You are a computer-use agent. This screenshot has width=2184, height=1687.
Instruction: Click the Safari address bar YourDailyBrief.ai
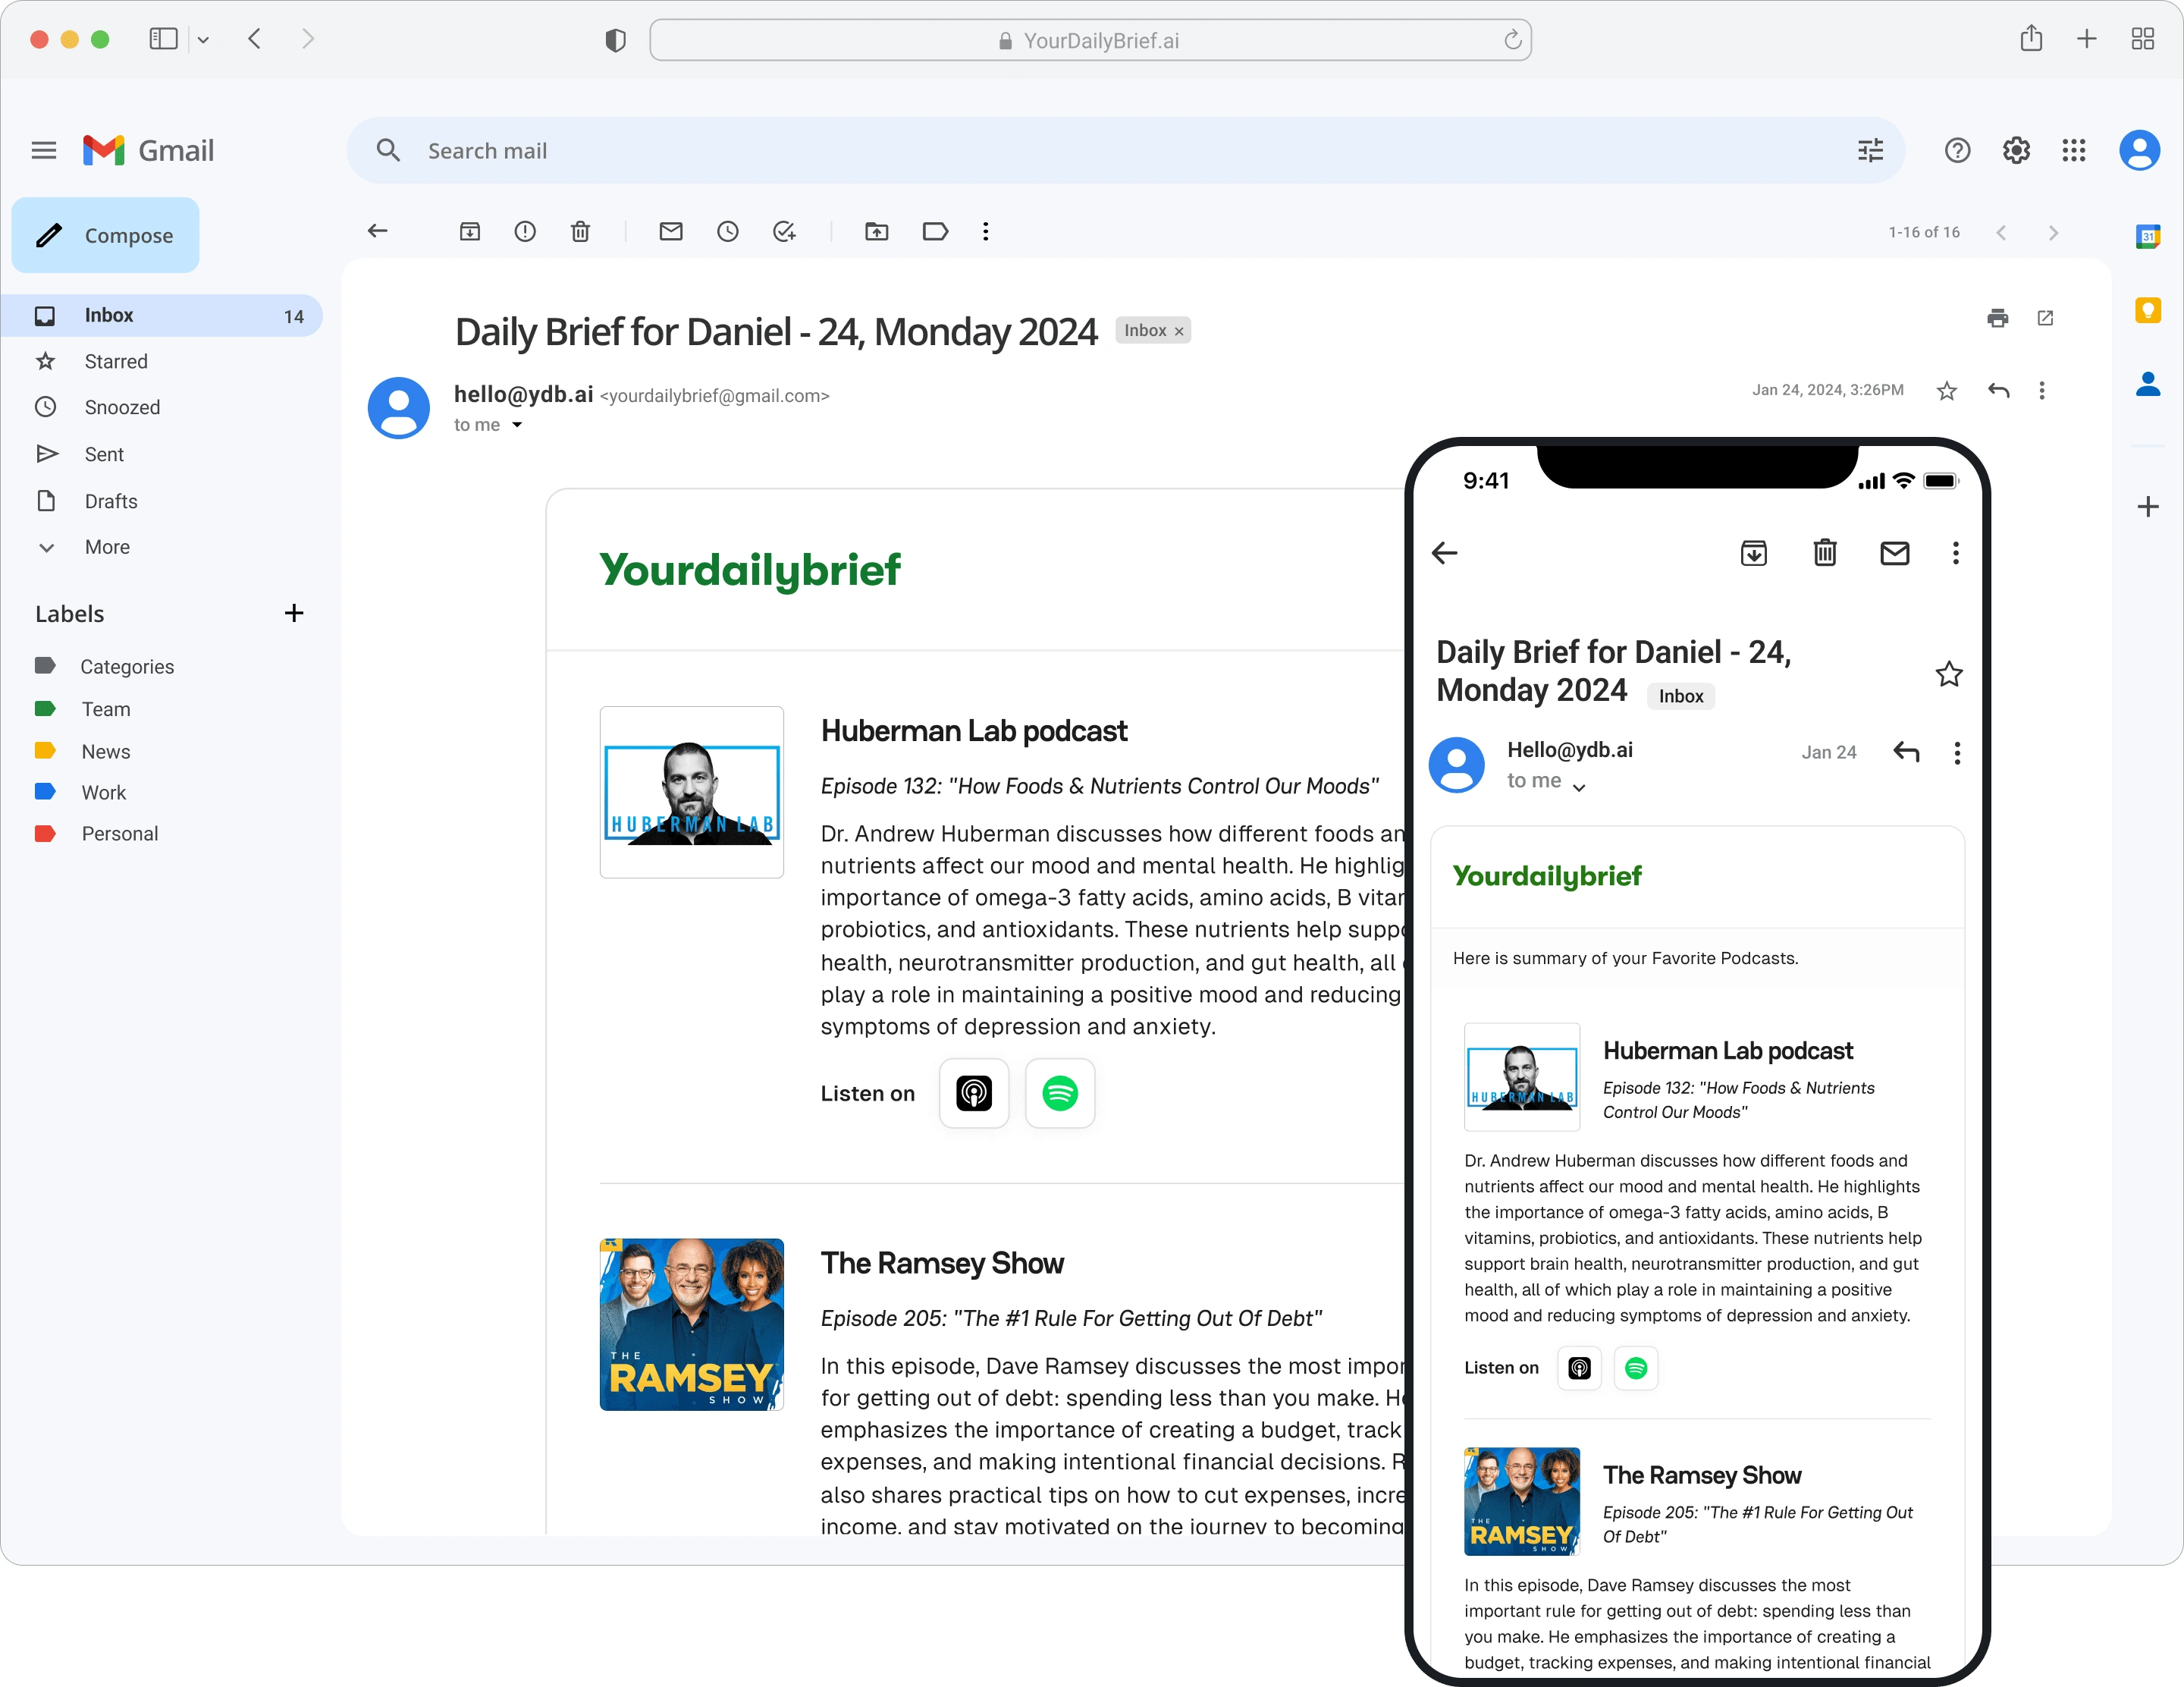(1090, 40)
